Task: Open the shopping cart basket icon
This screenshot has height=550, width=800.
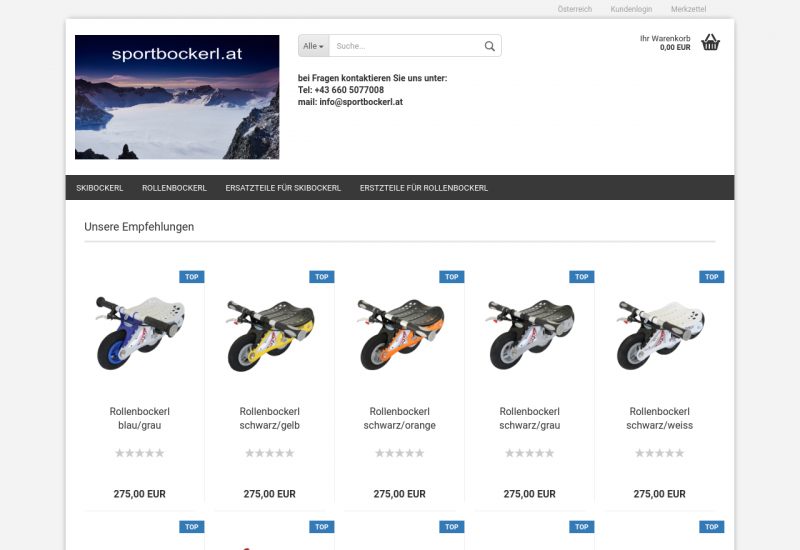Action: point(710,42)
